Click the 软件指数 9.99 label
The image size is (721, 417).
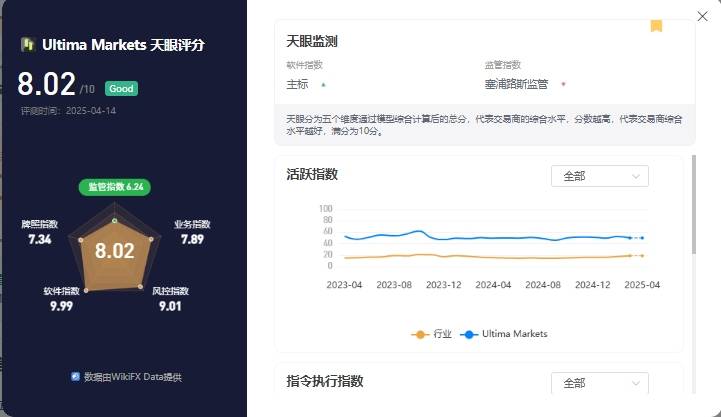(62, 299)
